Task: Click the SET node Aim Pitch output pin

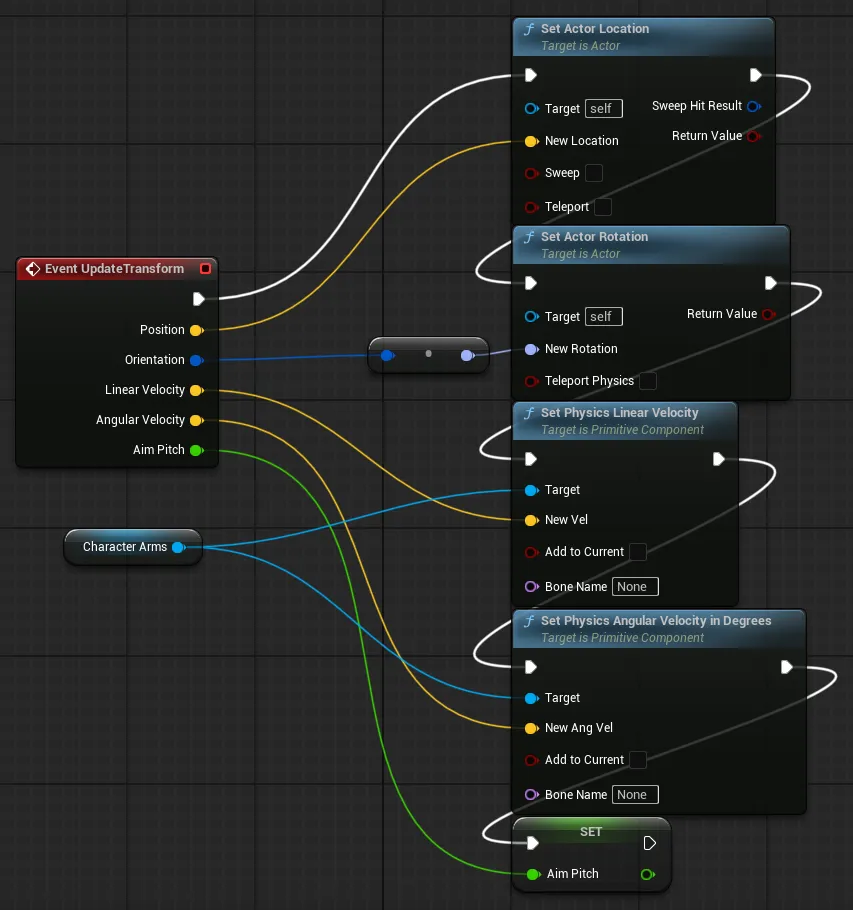Action: click(648, 874)
